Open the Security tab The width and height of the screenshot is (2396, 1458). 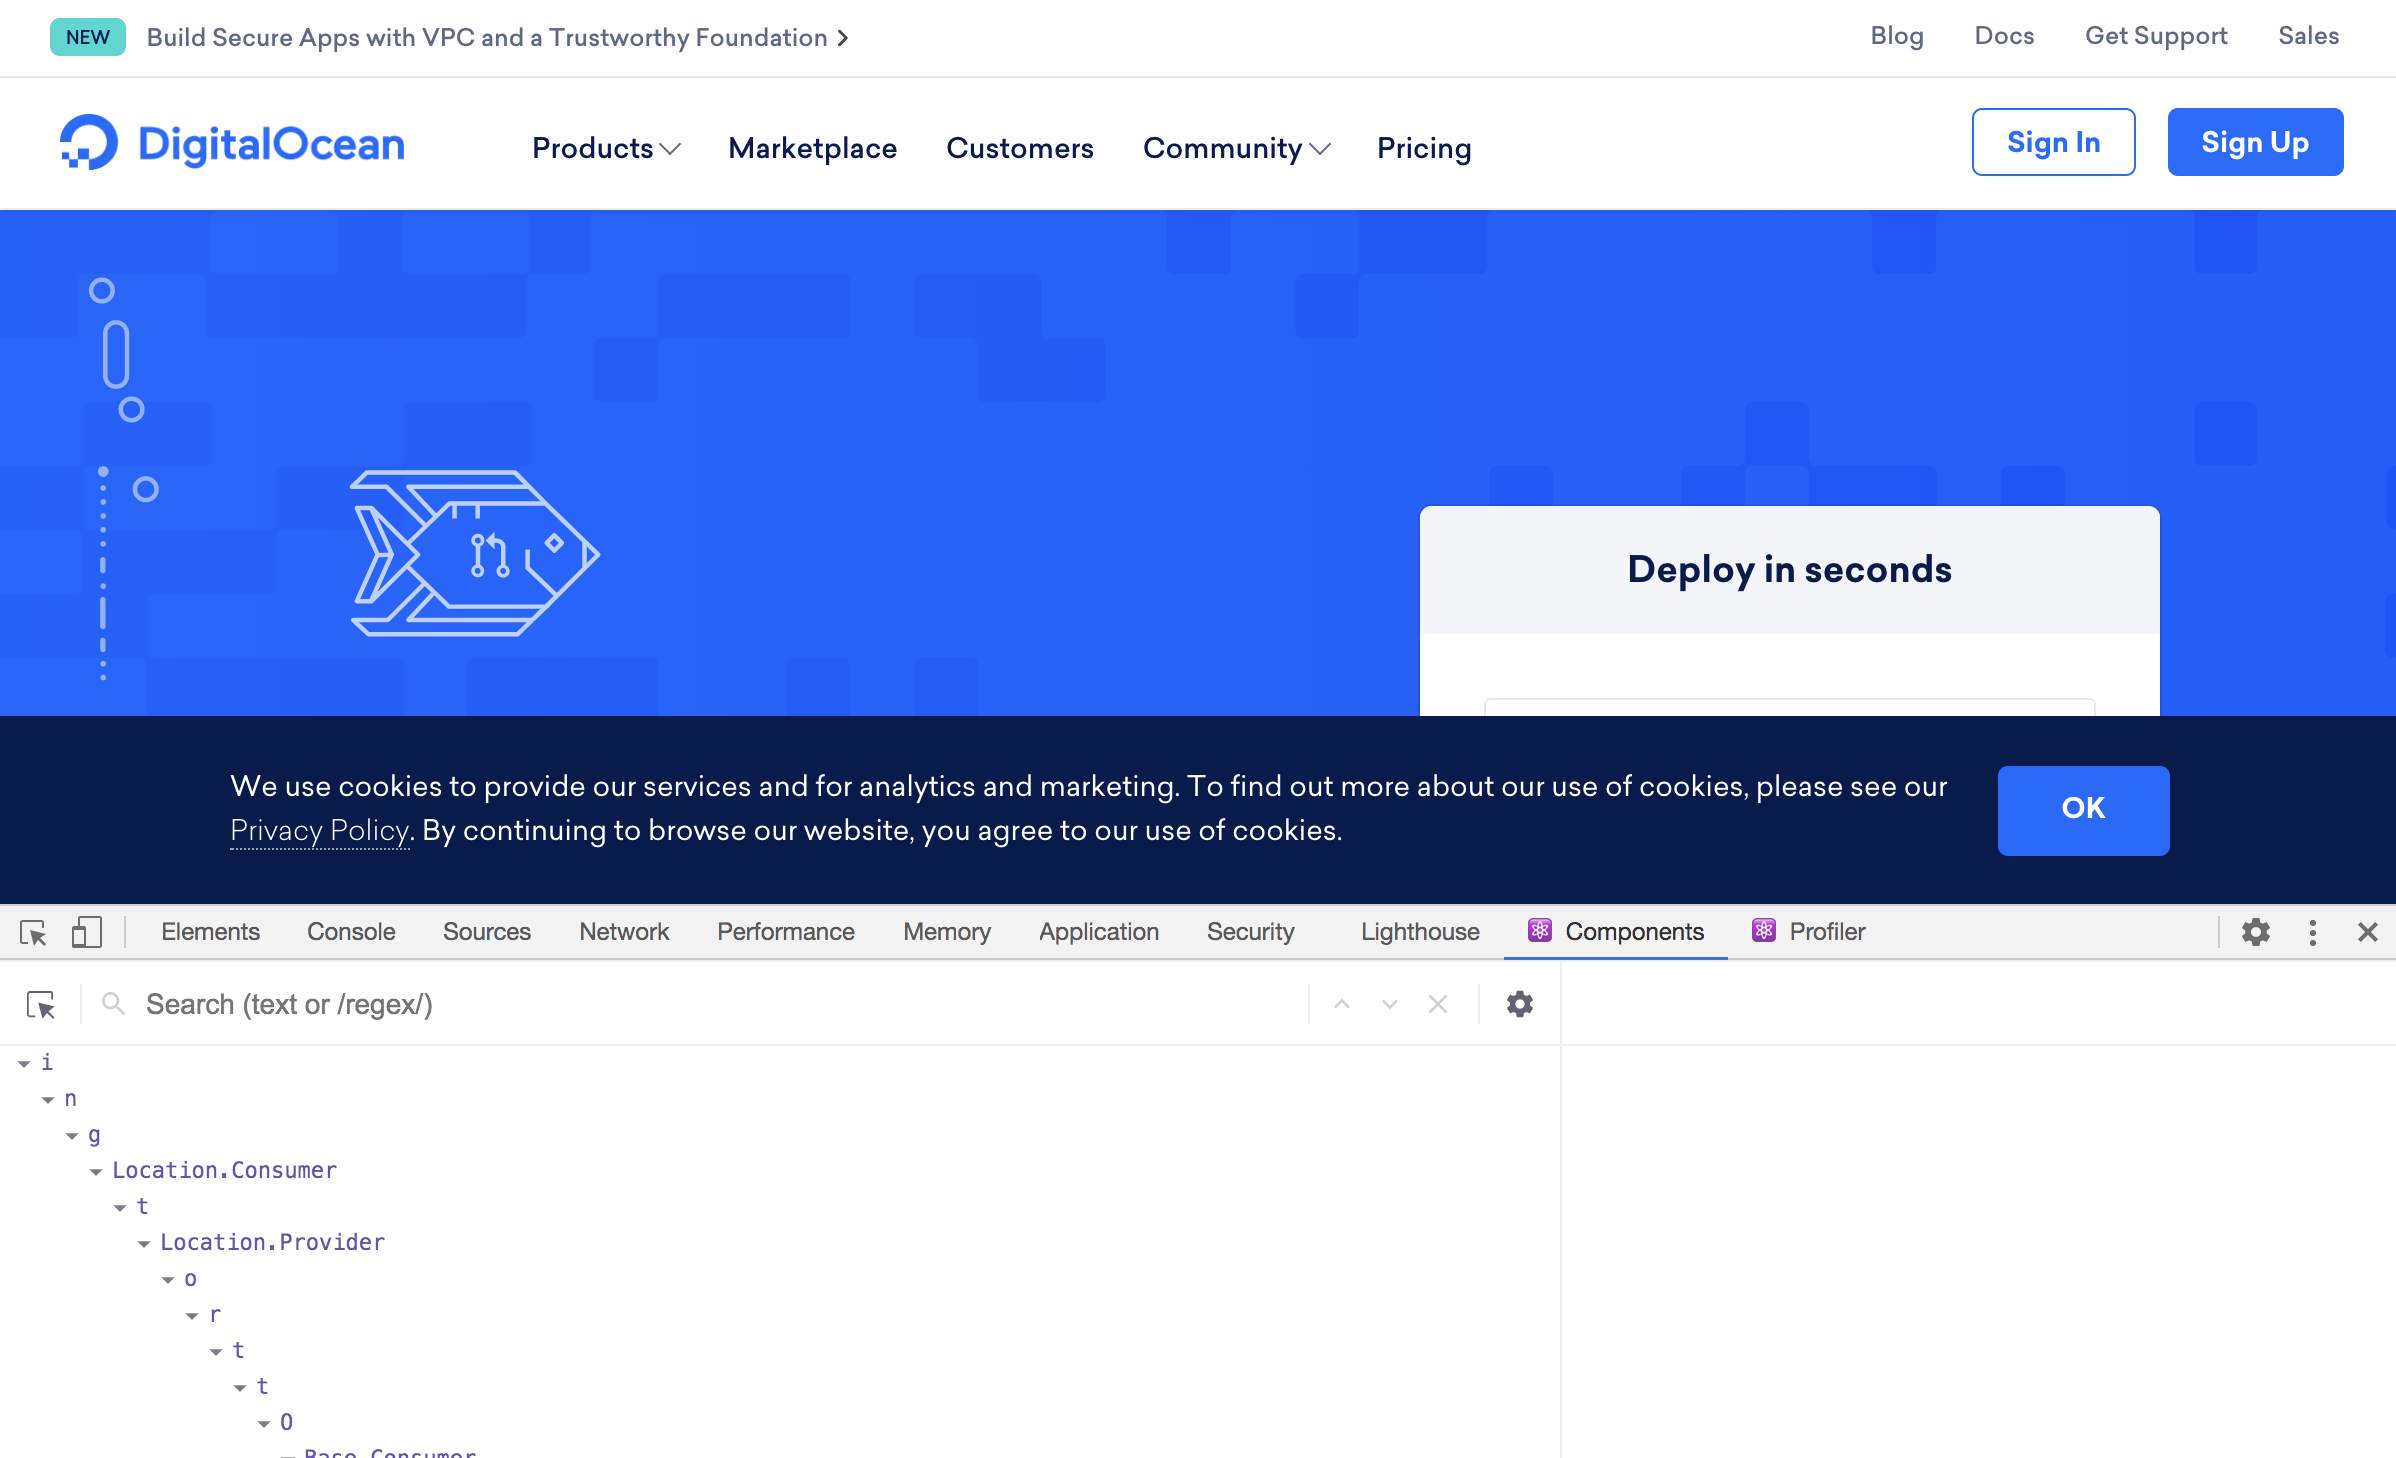(x=1250, y=932)
